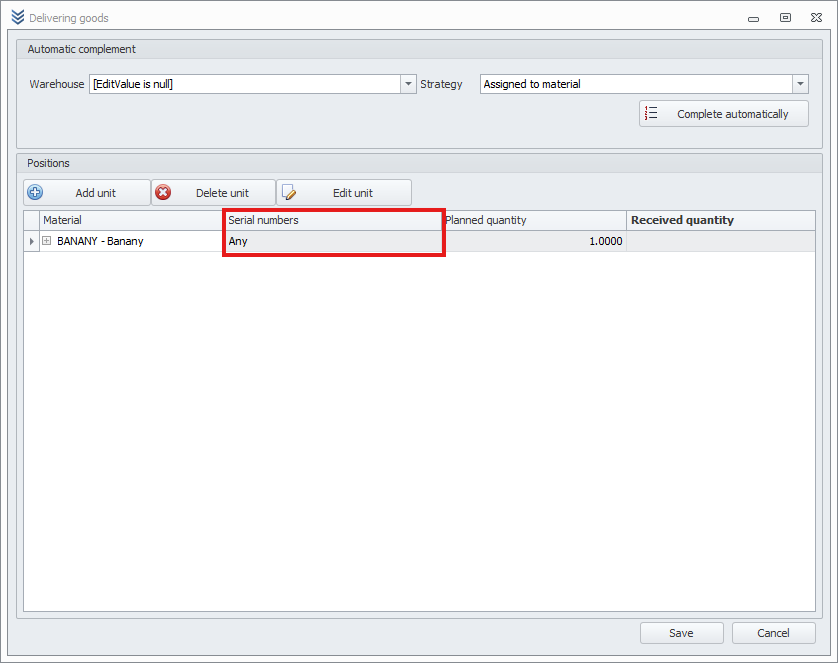838x663 pixels.
Task: Select the BANANY - Banany material cell
Action: point(131,241)
